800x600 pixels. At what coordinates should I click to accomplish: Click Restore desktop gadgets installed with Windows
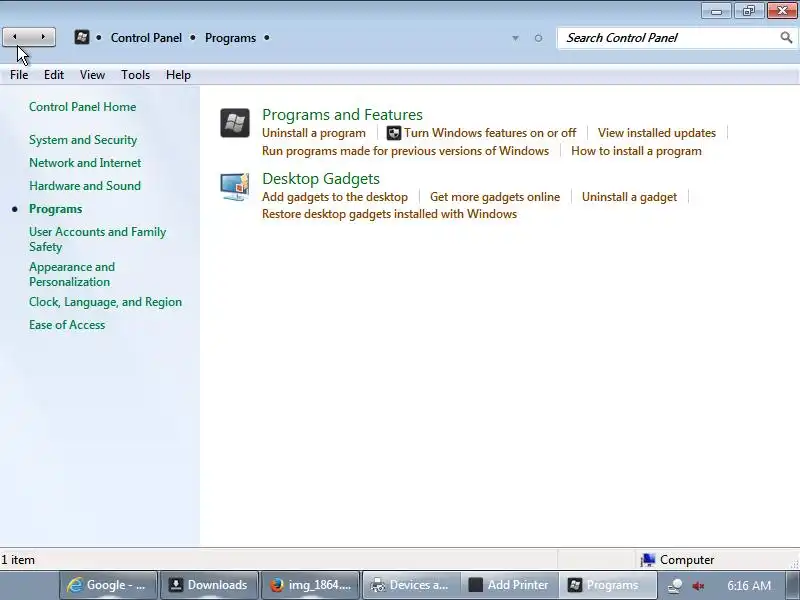389,214
